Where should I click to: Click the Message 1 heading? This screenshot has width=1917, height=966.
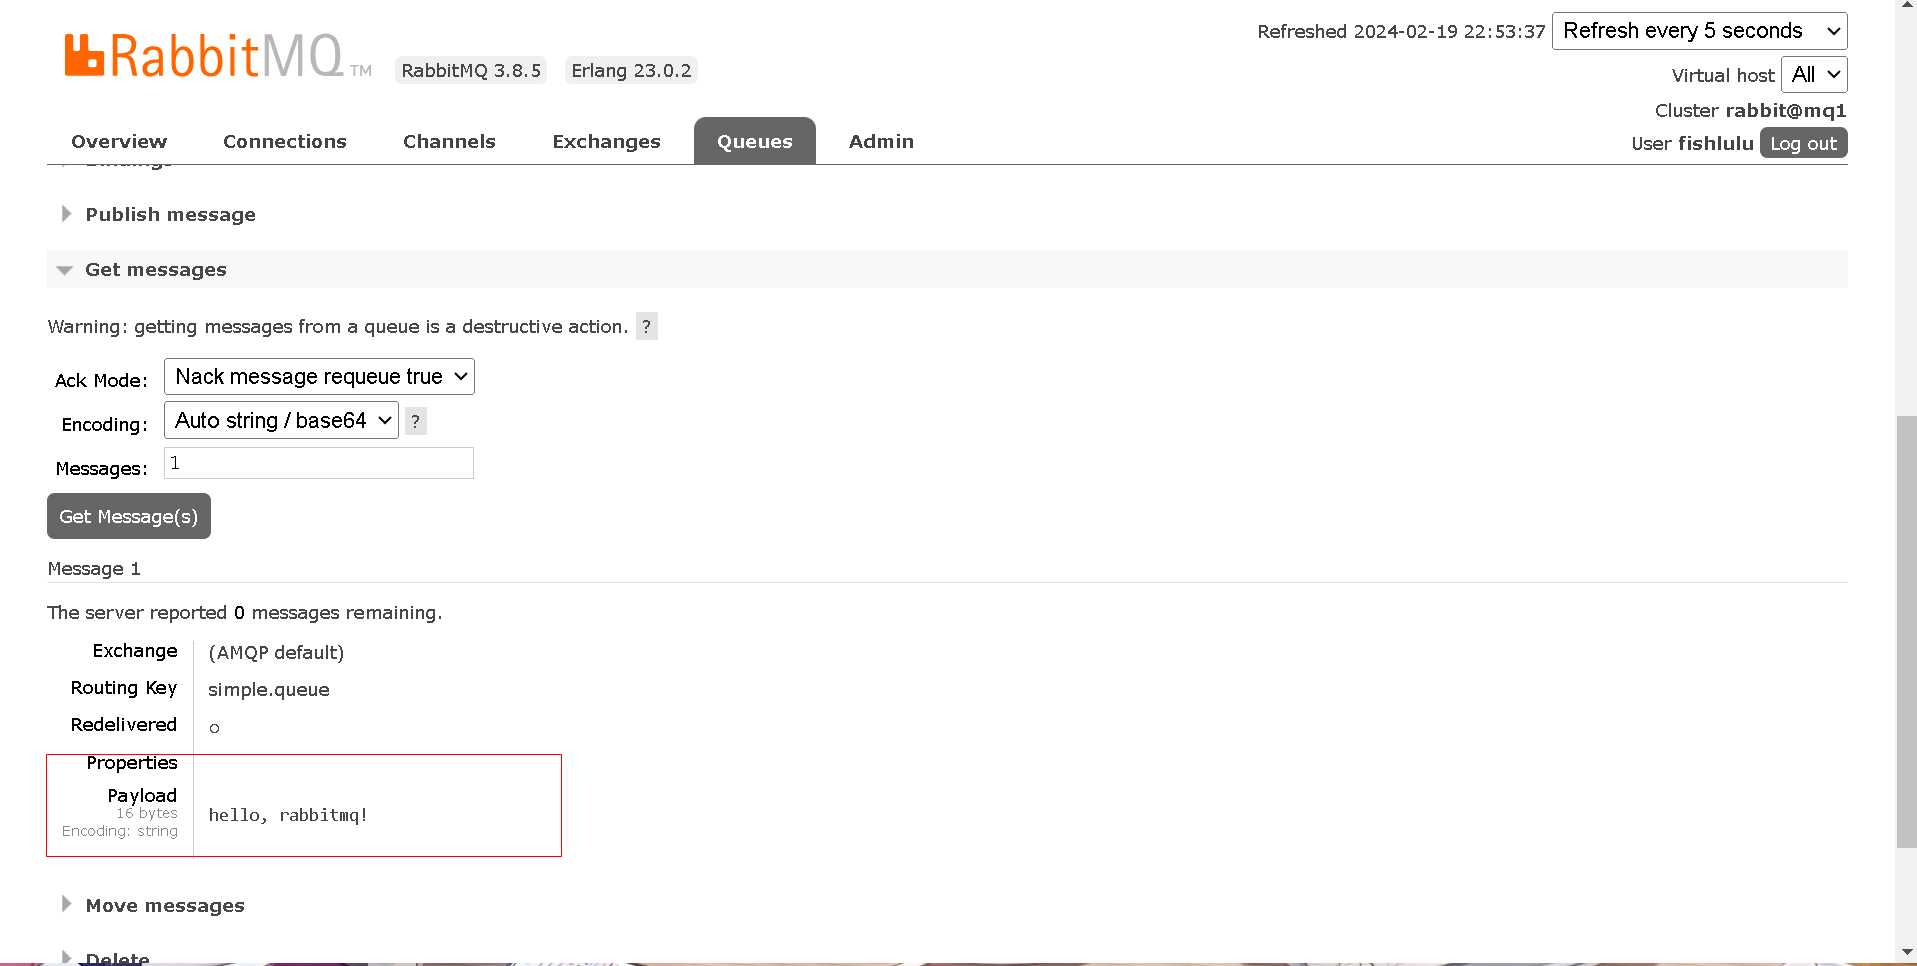(x=94, y=569)
